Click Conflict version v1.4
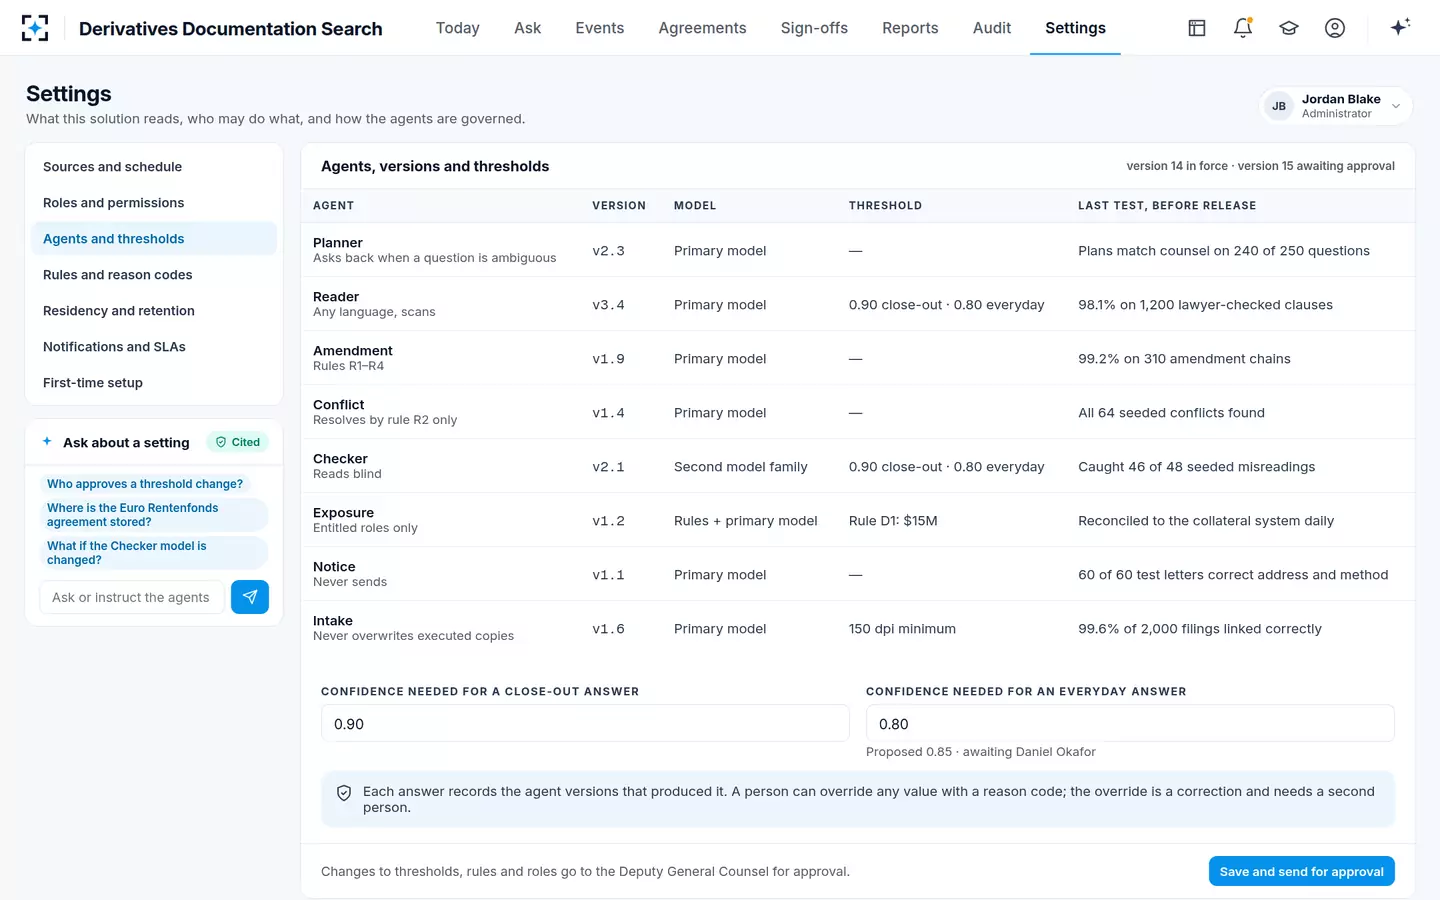This screenshot has height=900, width=1440. (608, 413)
